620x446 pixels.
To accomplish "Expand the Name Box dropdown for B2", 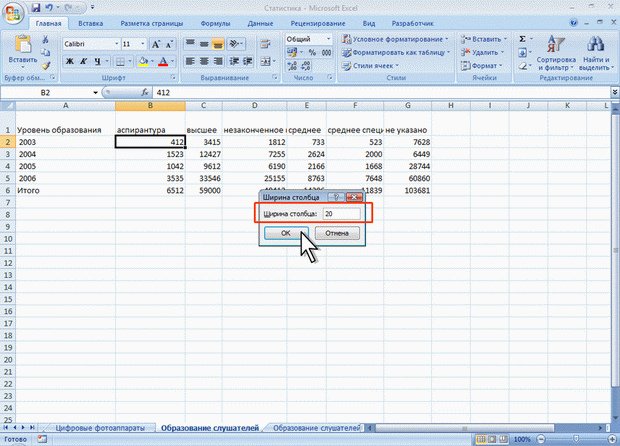I will pyautogui.click(x=95, y=93).
